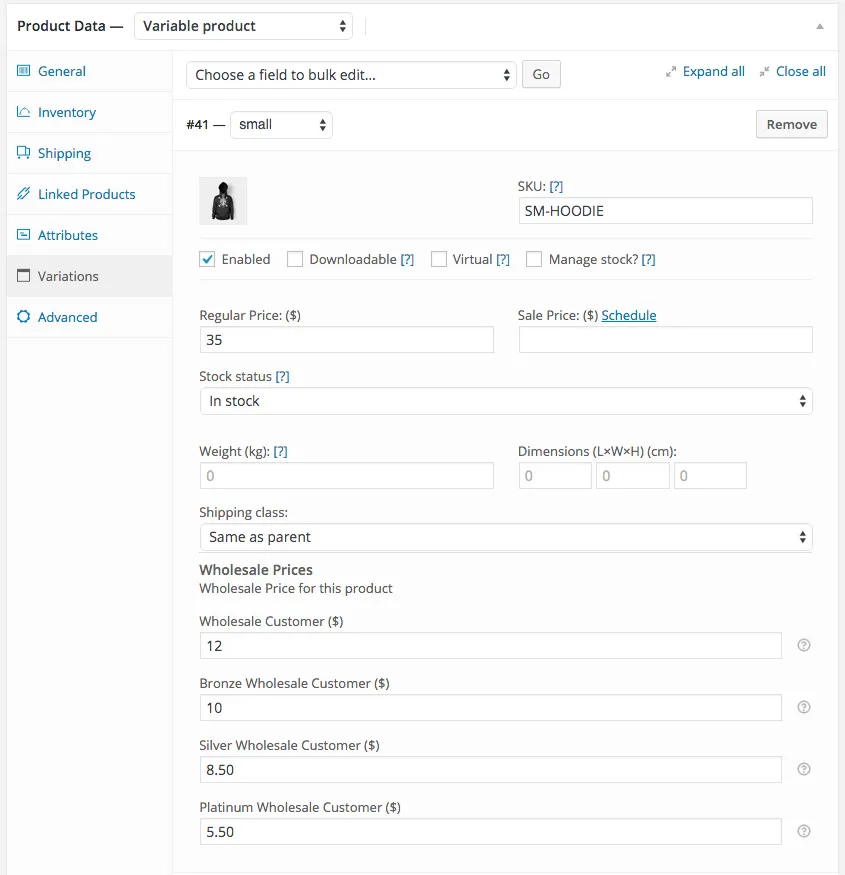Viewport: 845px width, 875px height.
Task: Select the Advanced gear icon
Action: 22,316
